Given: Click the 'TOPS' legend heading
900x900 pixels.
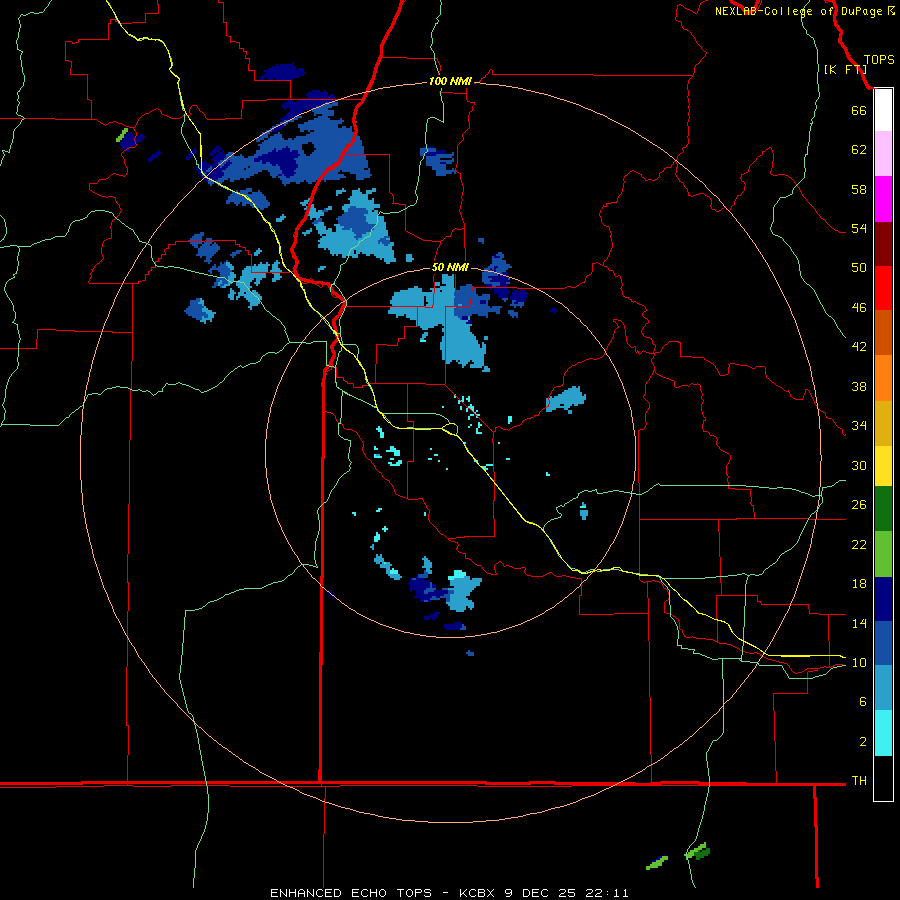Looking at the screenshot, I should [x=879, y=60].
